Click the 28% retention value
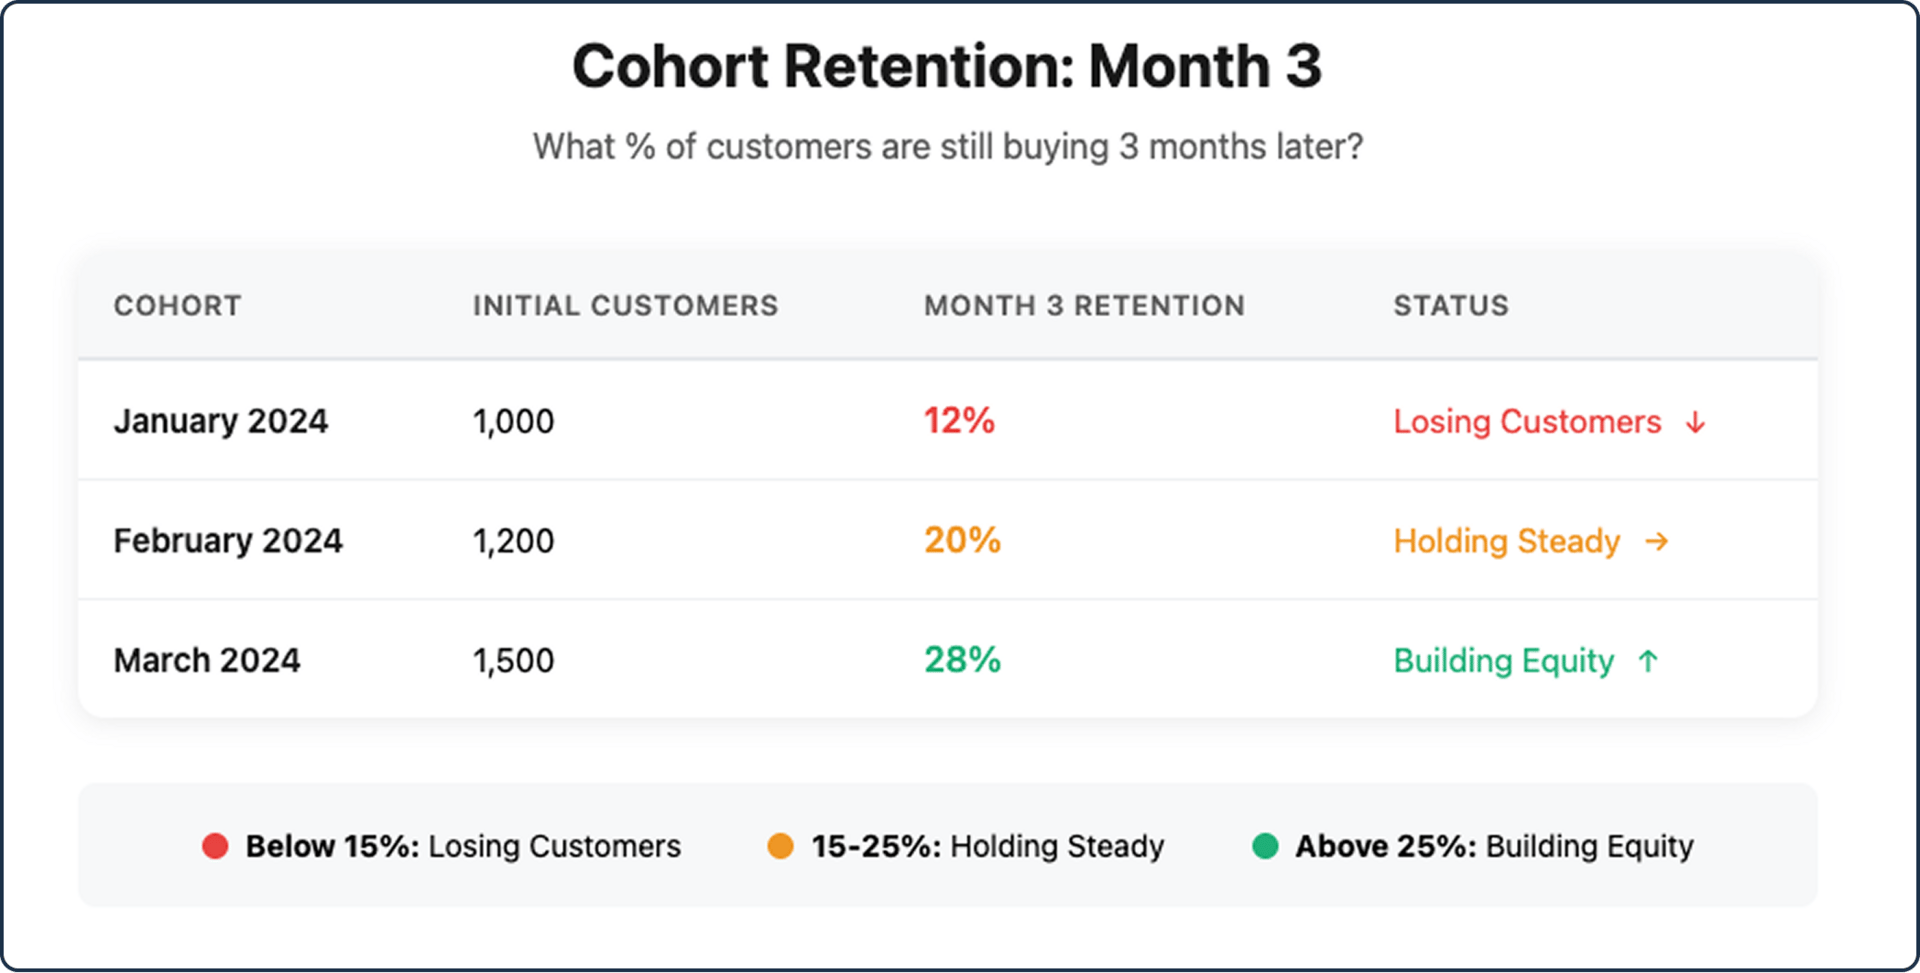1920x973 pixels. point(962,659)
